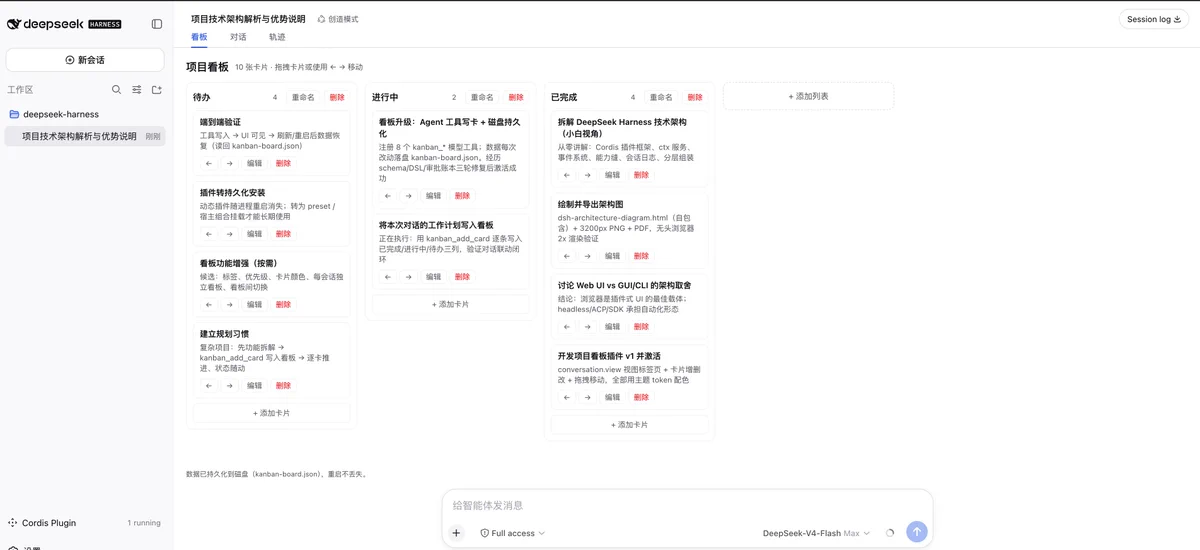The width and height of the screenshot is (1200, 550).
Task: Switch to the 对话 tab
Action: click(x=238, y=37)
